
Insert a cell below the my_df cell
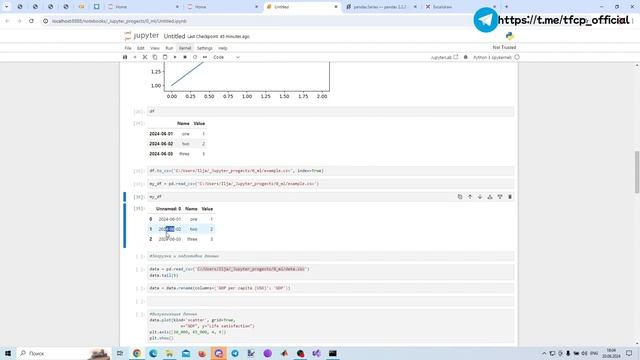click(x=500, y=197)
